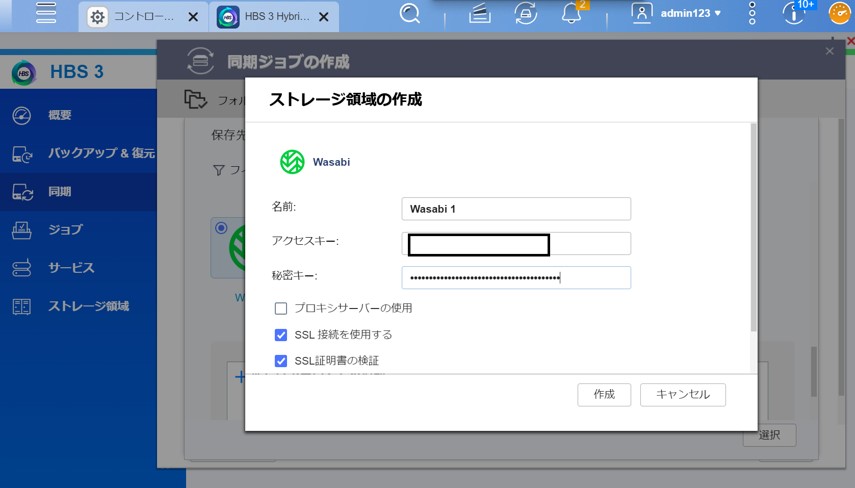The image size is (855, 488).
Task: Toggle SSL証明書の検証 checkbox
Action: 281,360
